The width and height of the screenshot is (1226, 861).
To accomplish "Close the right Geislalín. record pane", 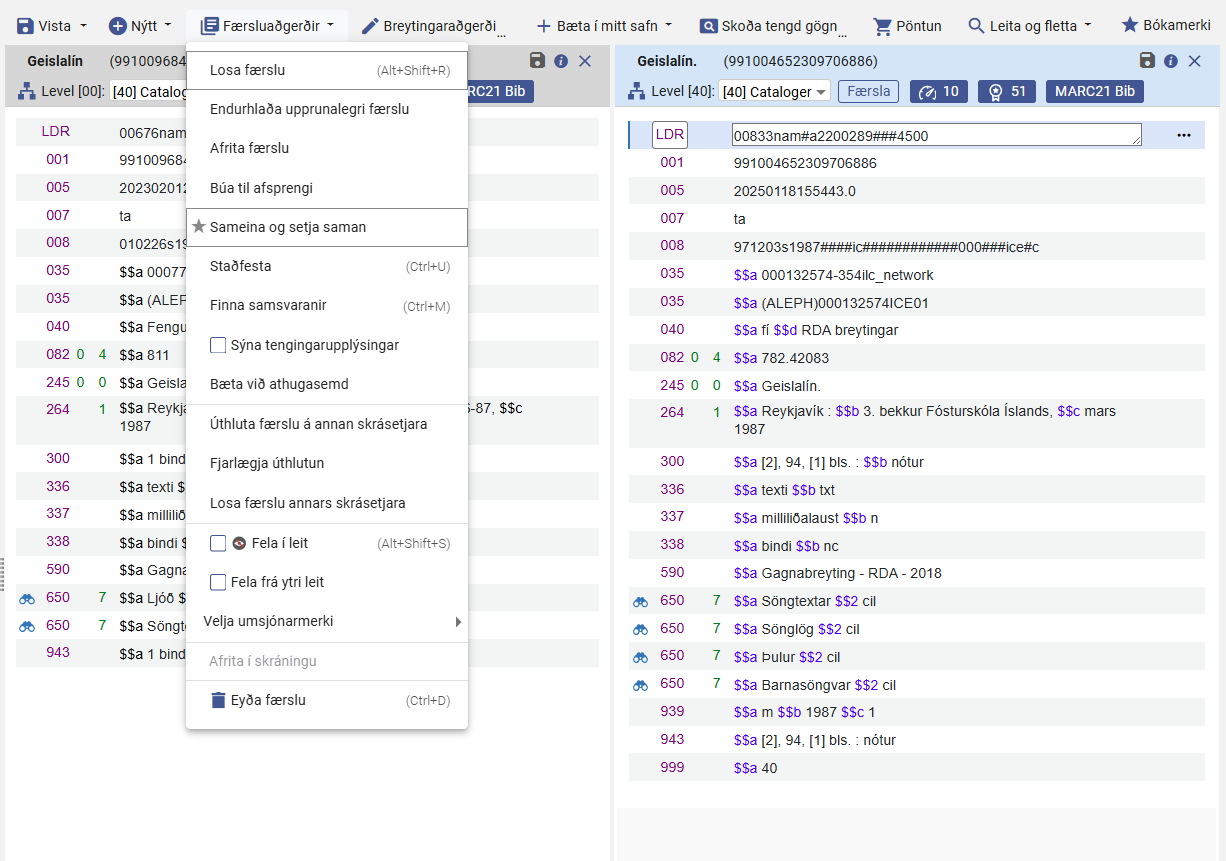I will pos(1194,61).
